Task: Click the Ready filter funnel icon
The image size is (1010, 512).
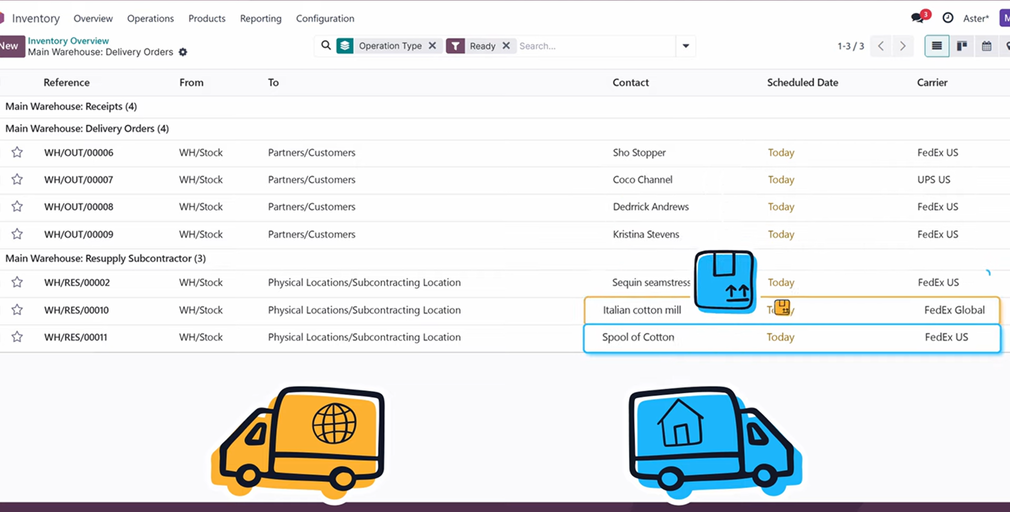Action: (455, 46)
